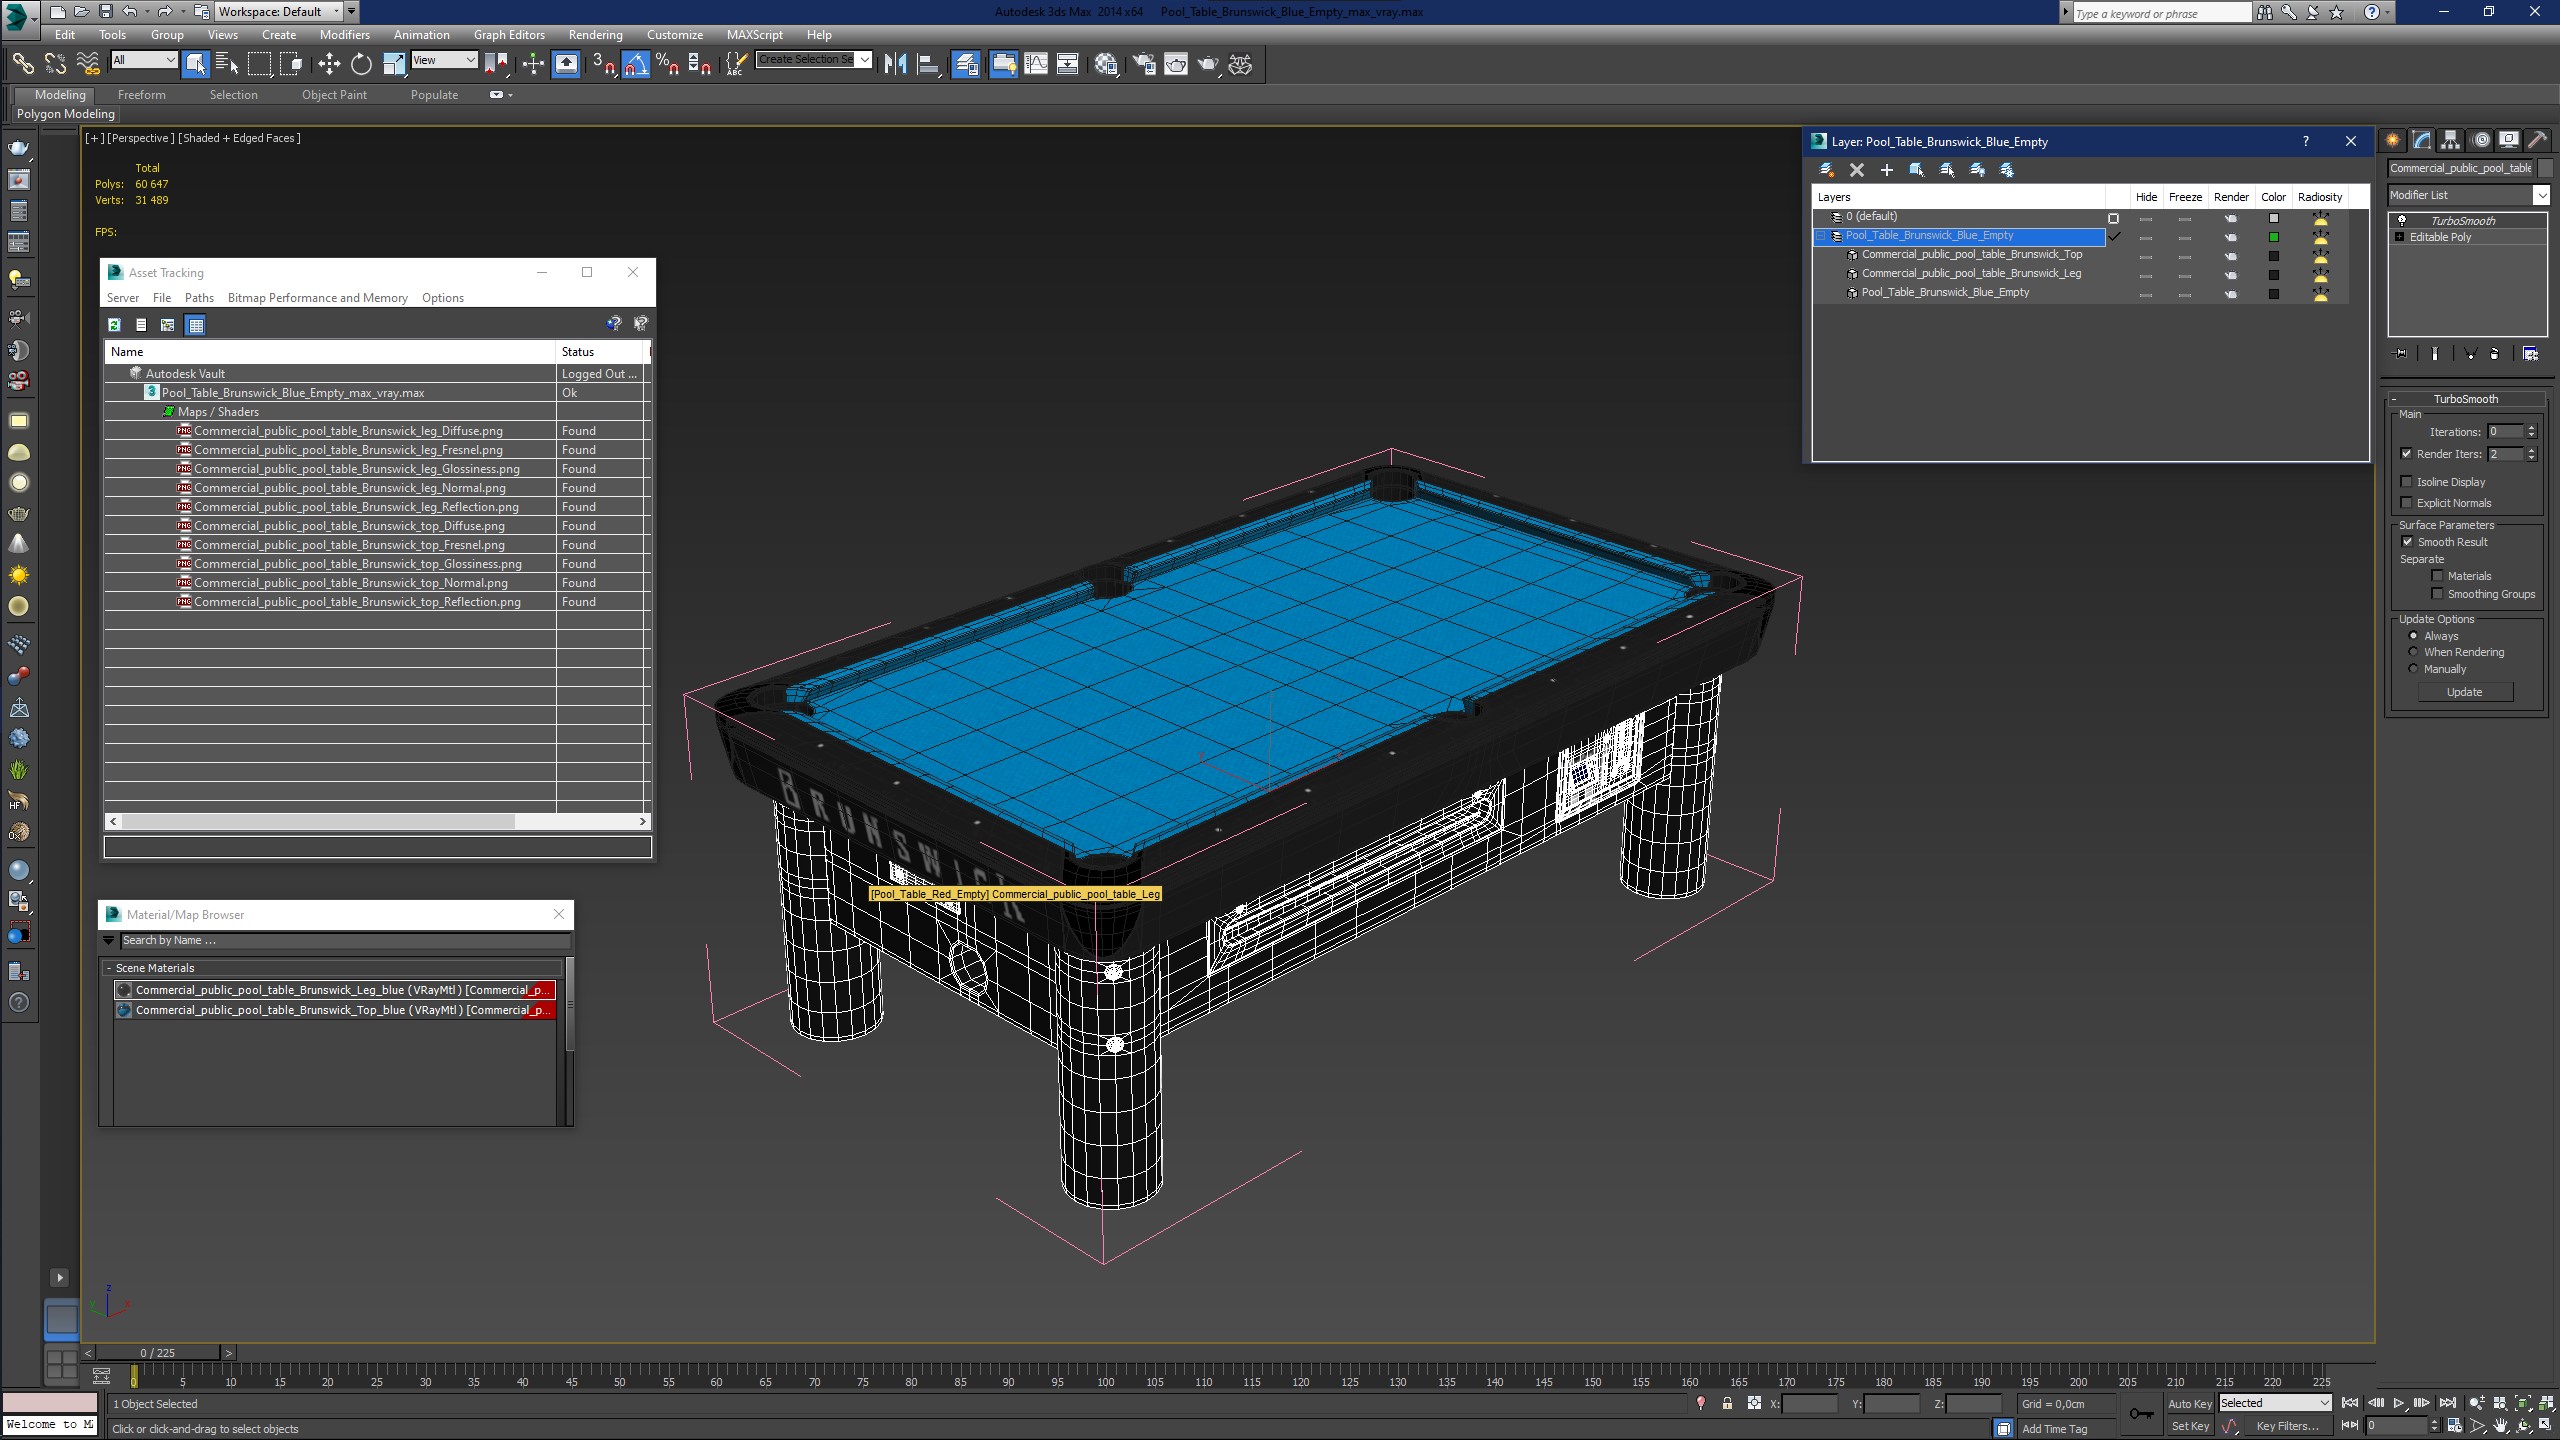Enable Explicit Normals checkbox
2560x1440 pixels.
[x=2407, y=503]
